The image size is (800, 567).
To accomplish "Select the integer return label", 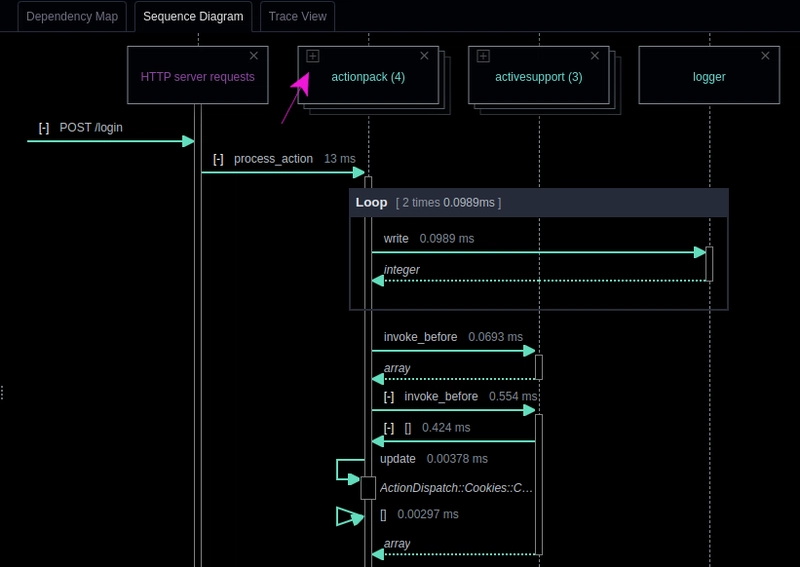I will [x=402, y=270].
